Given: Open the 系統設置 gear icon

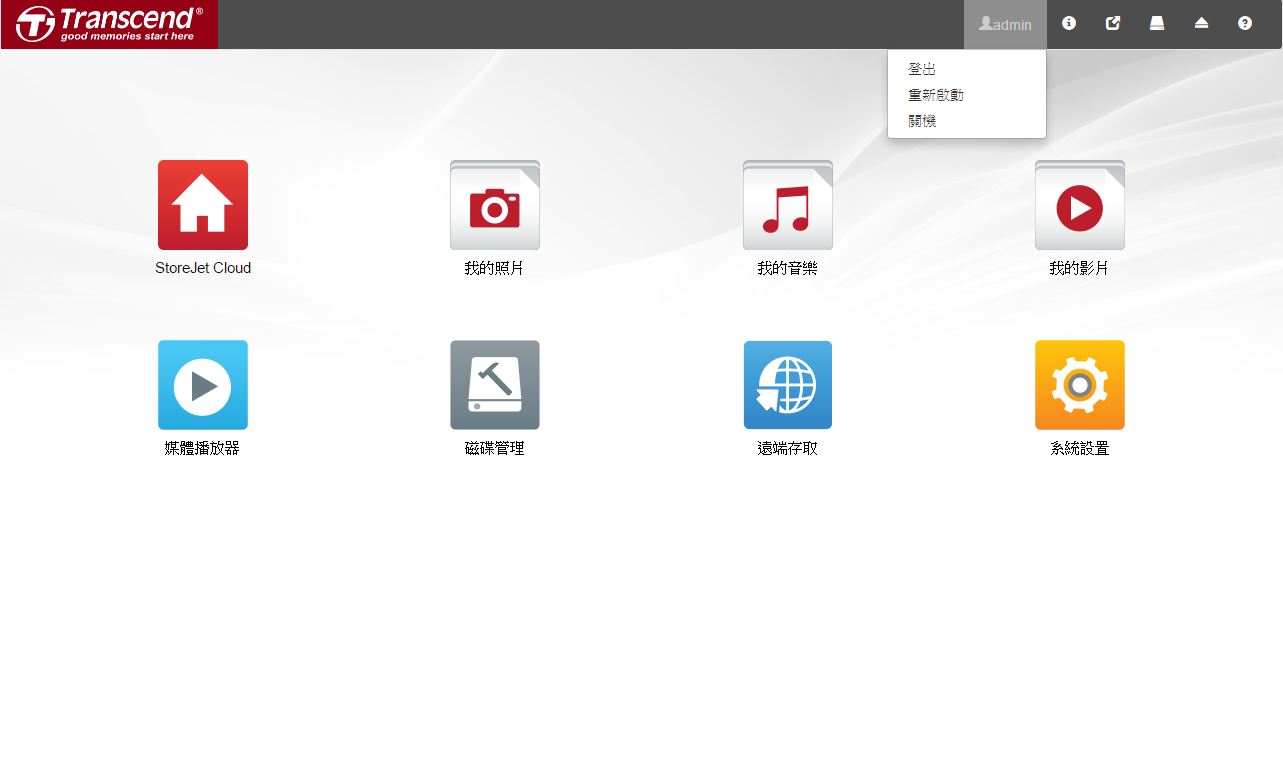Looking at the screenshot, I should pyautogui.click(x=1080, y=385).
